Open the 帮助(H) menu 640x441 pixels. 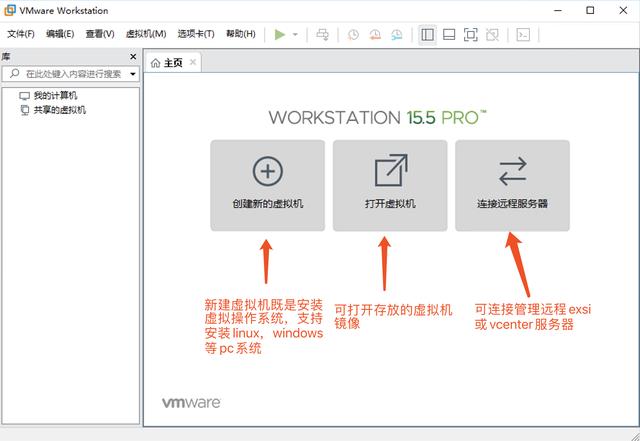241,34
